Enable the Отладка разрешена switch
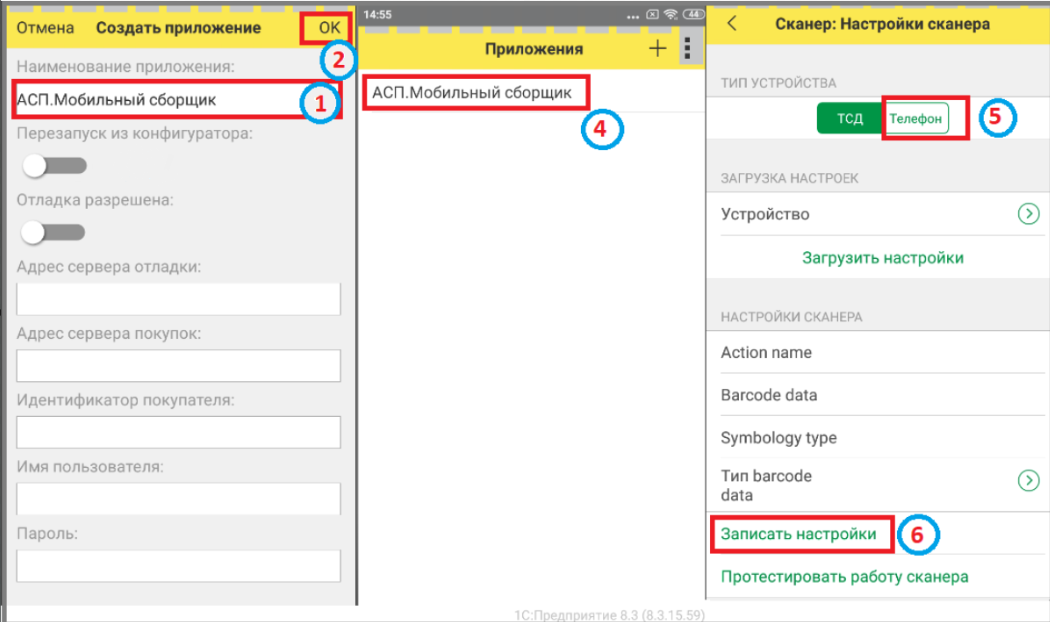 click(54, 232)
